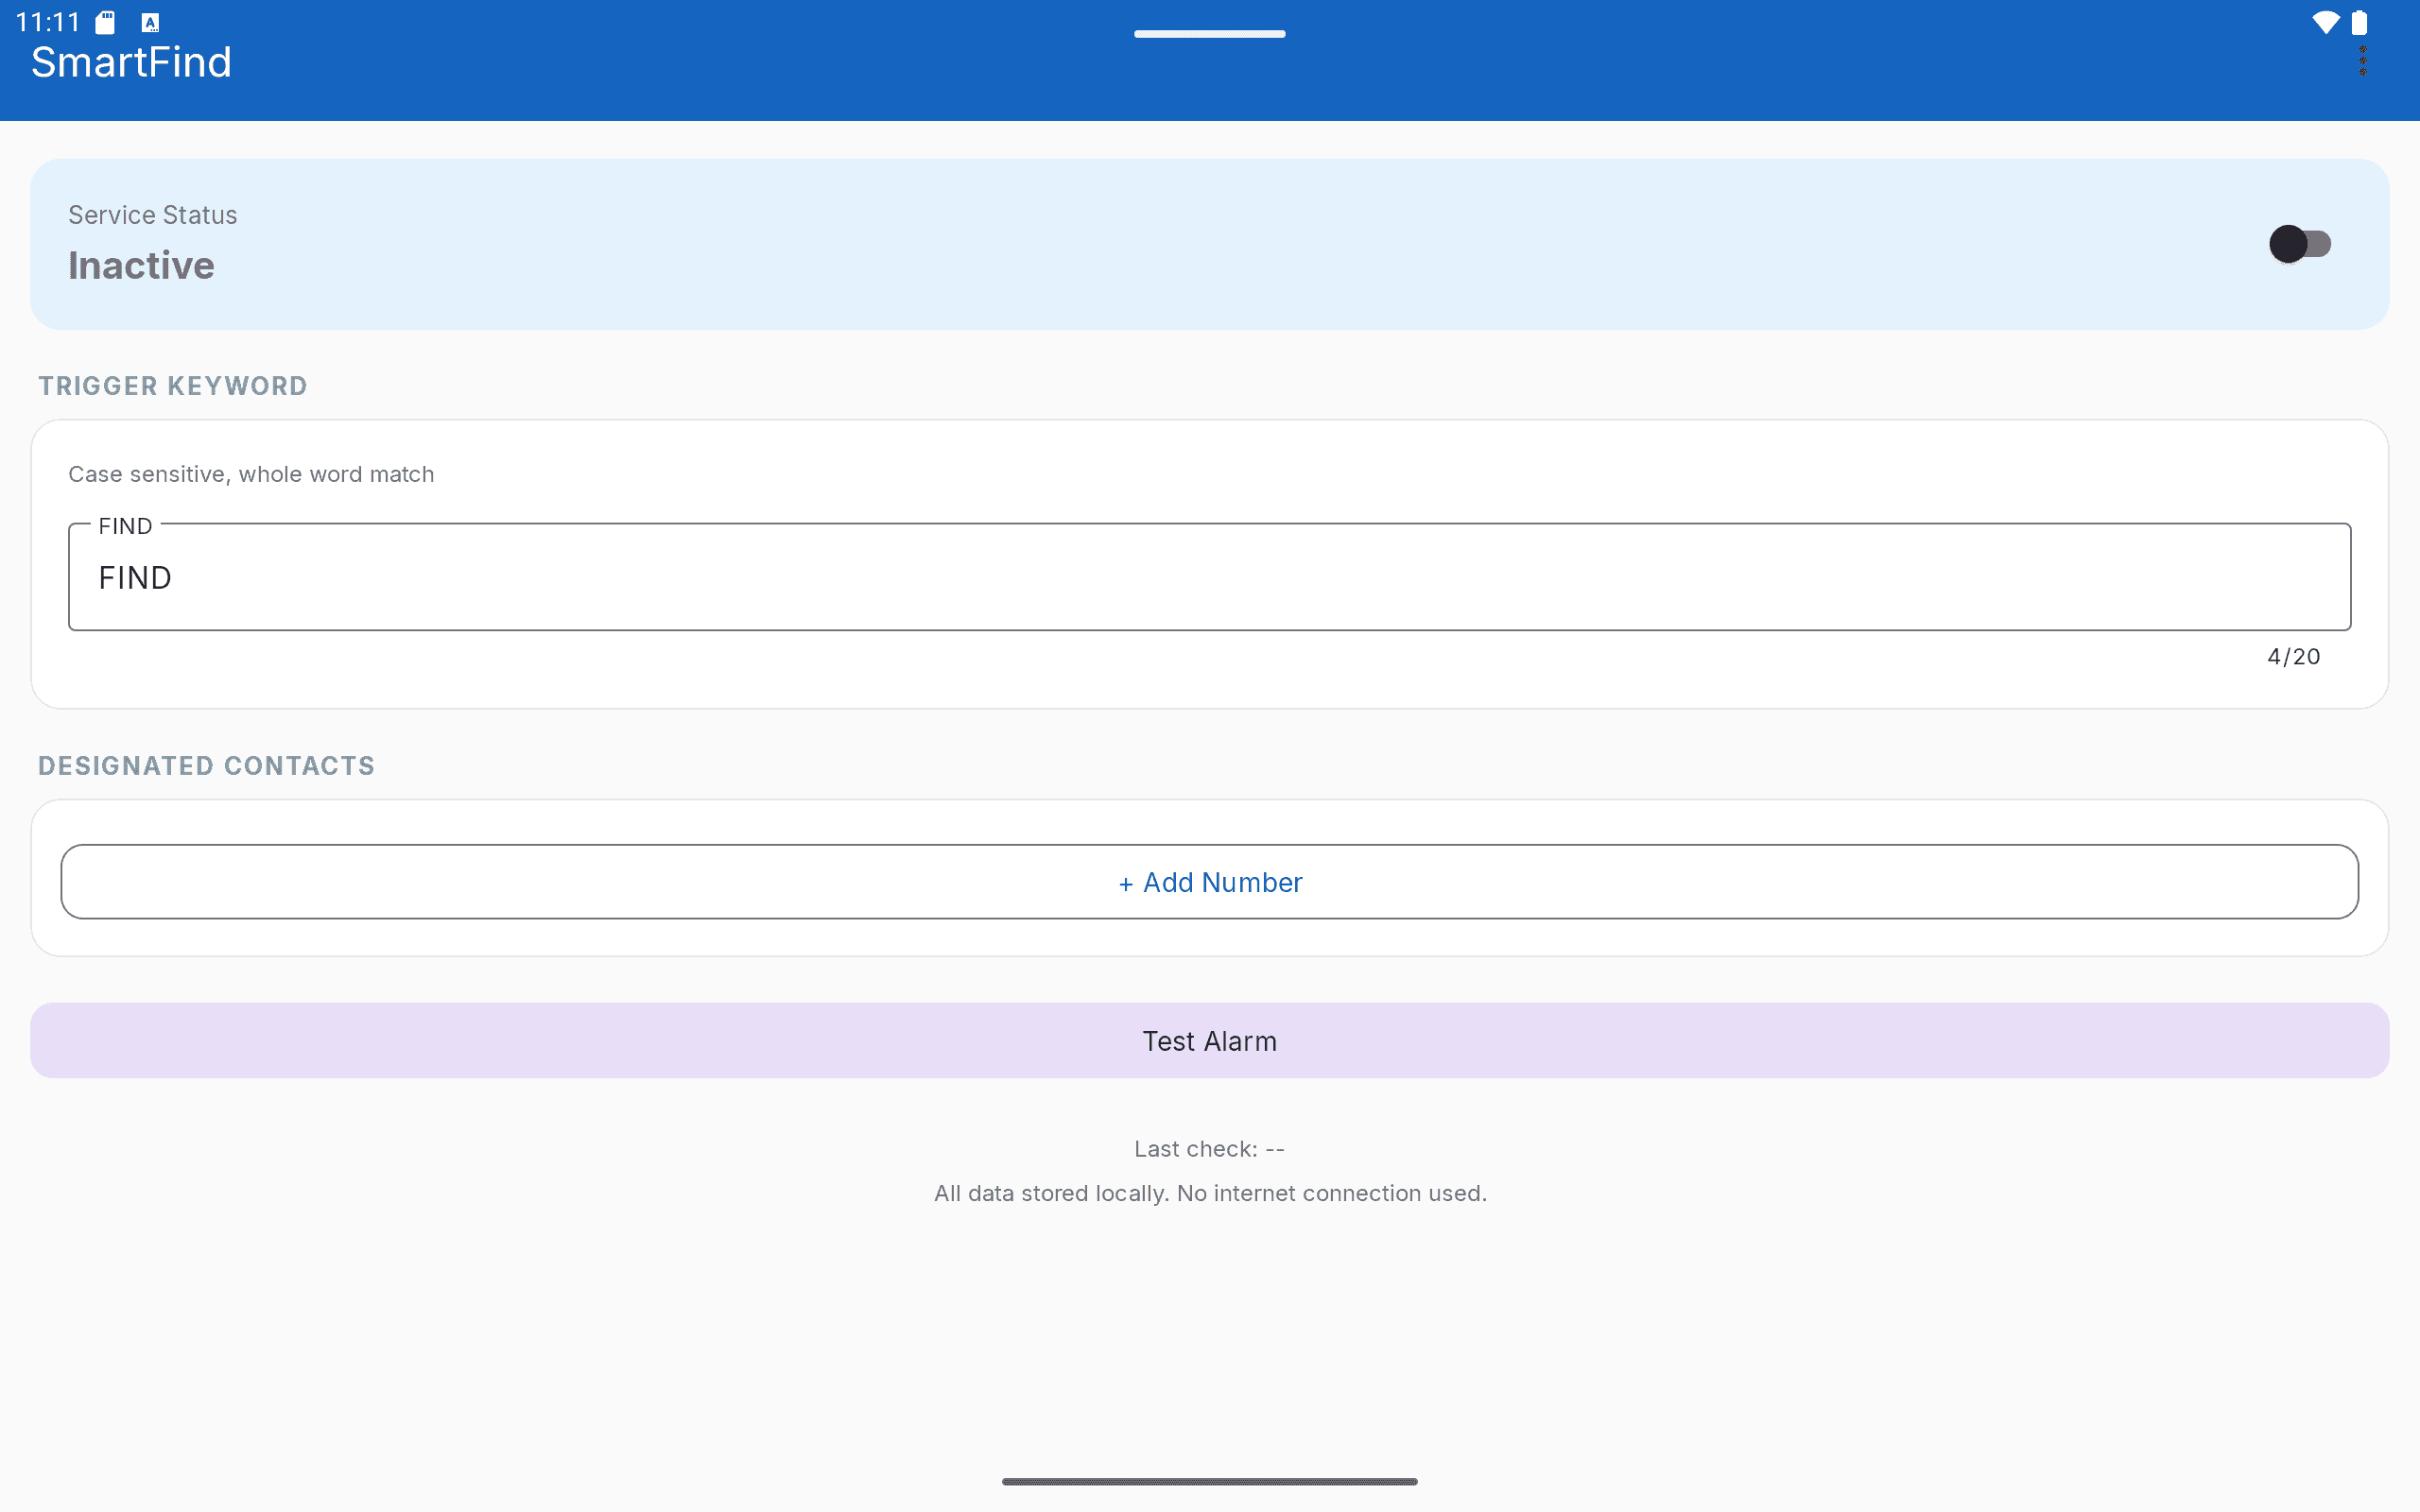Click the battery status bar icon

[2359, 22]
